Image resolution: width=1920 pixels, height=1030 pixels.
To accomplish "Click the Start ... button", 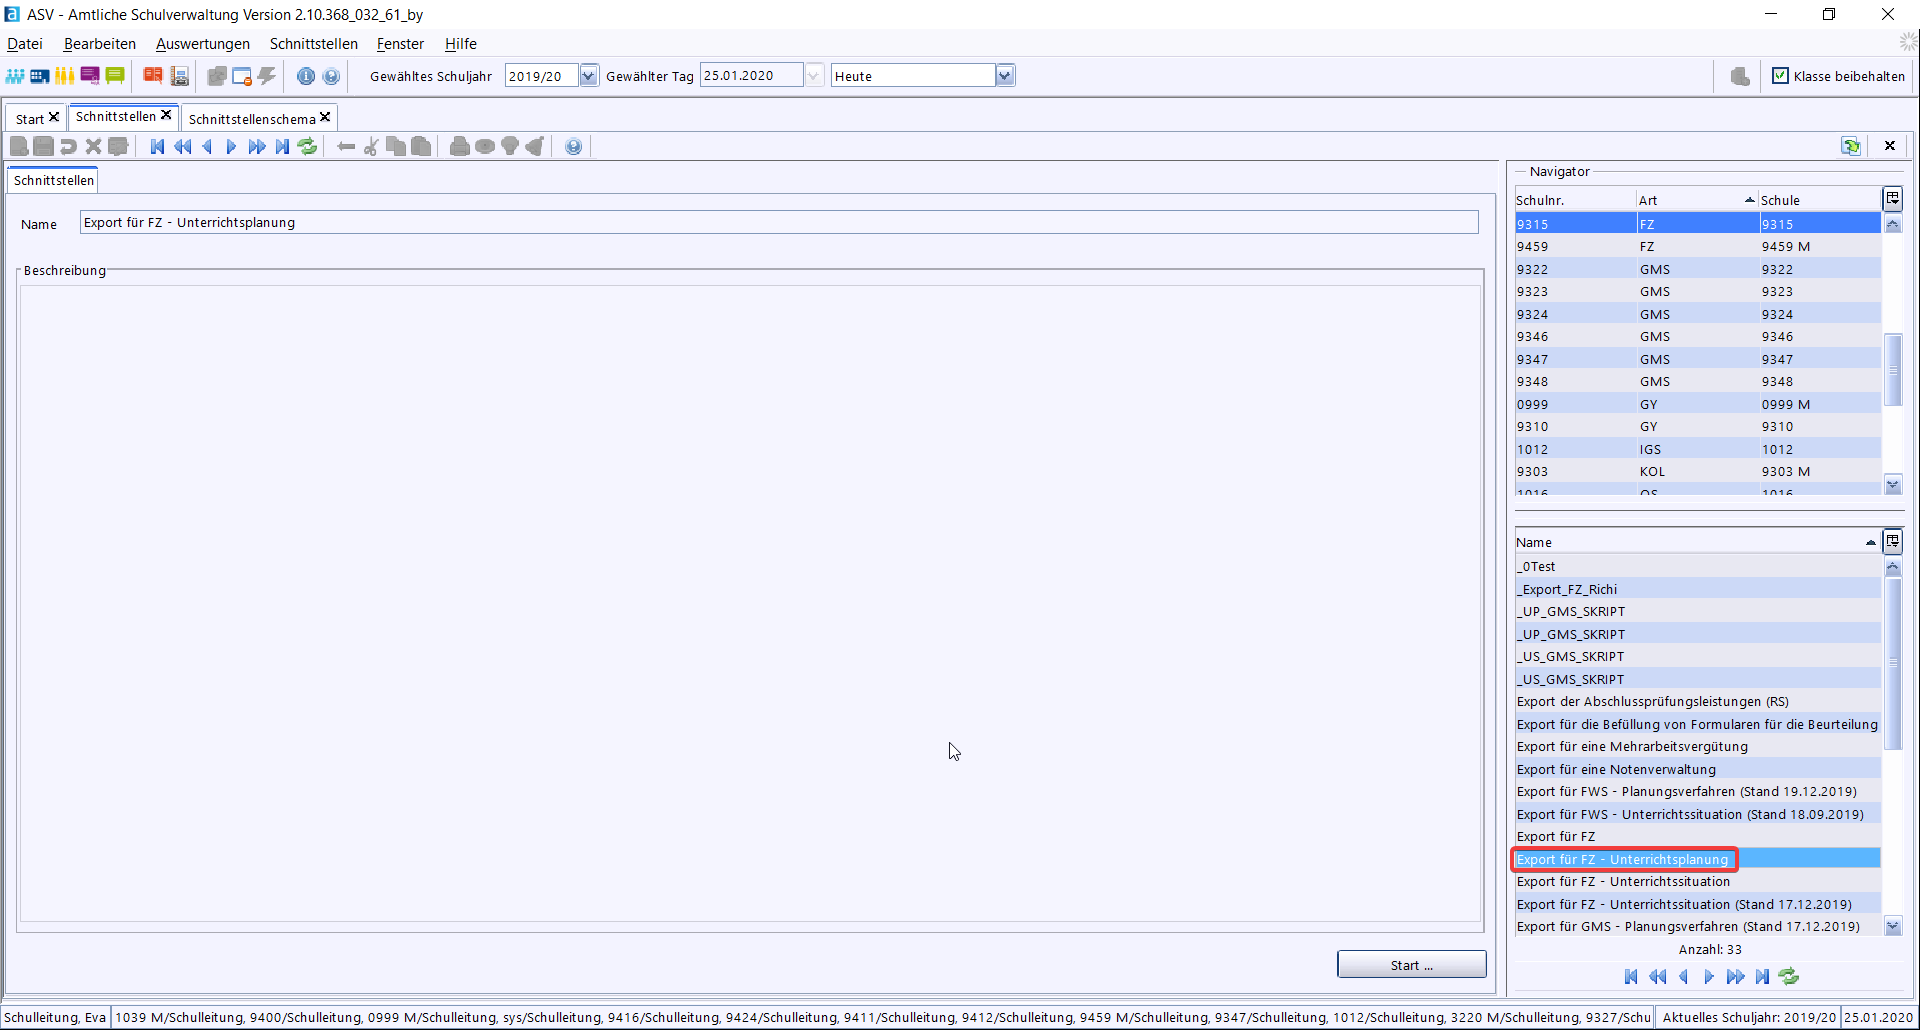I will 1411,965.
